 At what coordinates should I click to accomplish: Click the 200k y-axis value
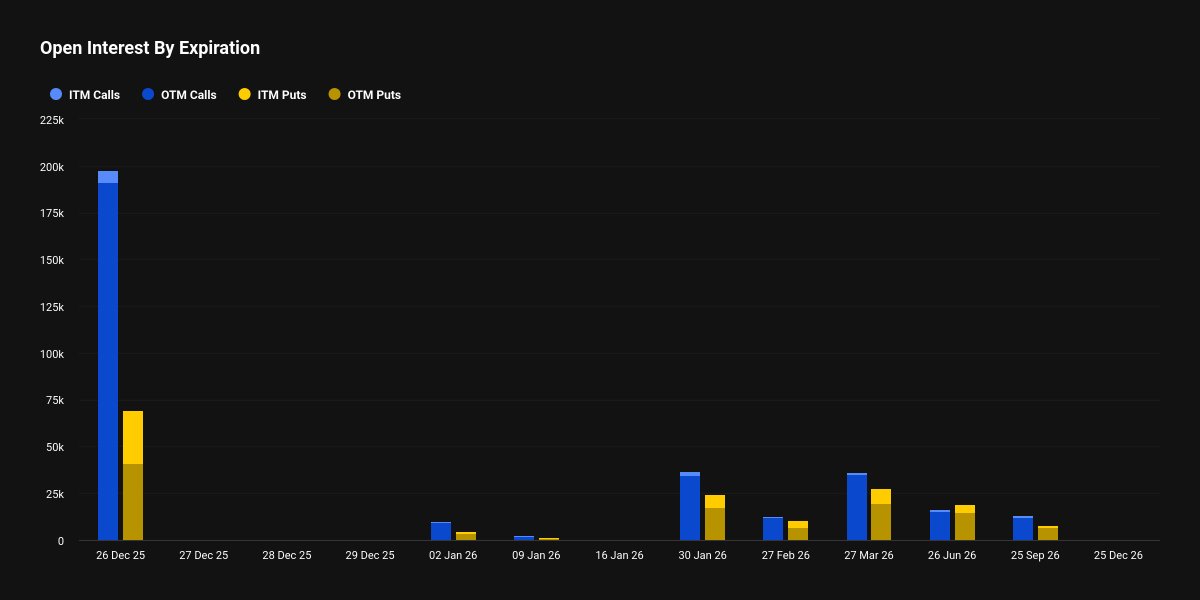[x=52, y=167]
